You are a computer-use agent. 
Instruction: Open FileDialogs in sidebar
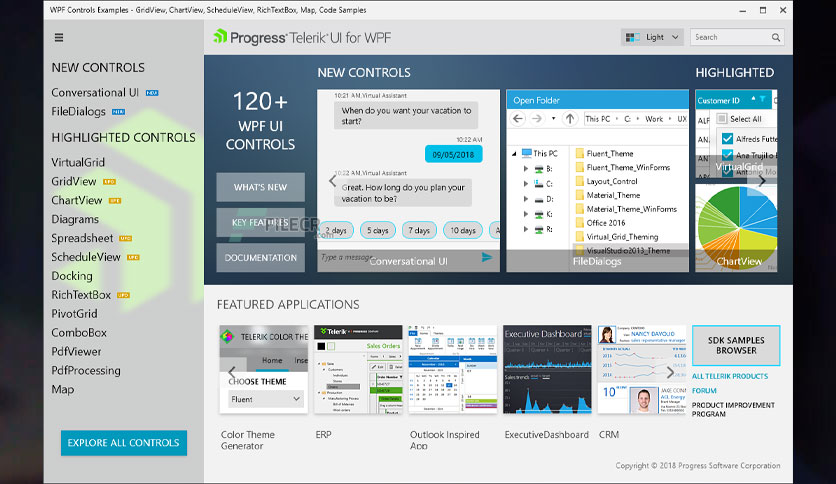[x=78, y=111]
